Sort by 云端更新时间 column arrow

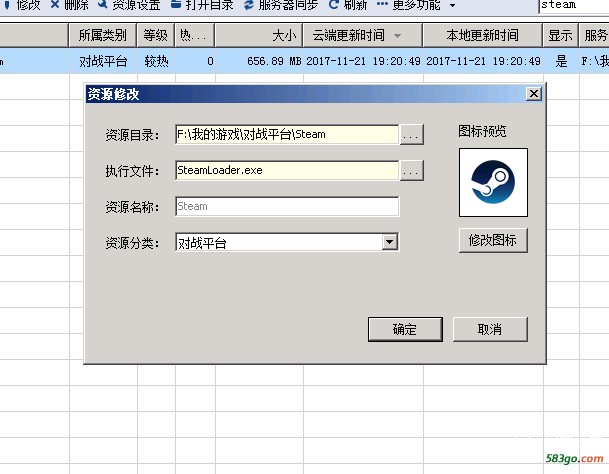click(x=397, y=36)
